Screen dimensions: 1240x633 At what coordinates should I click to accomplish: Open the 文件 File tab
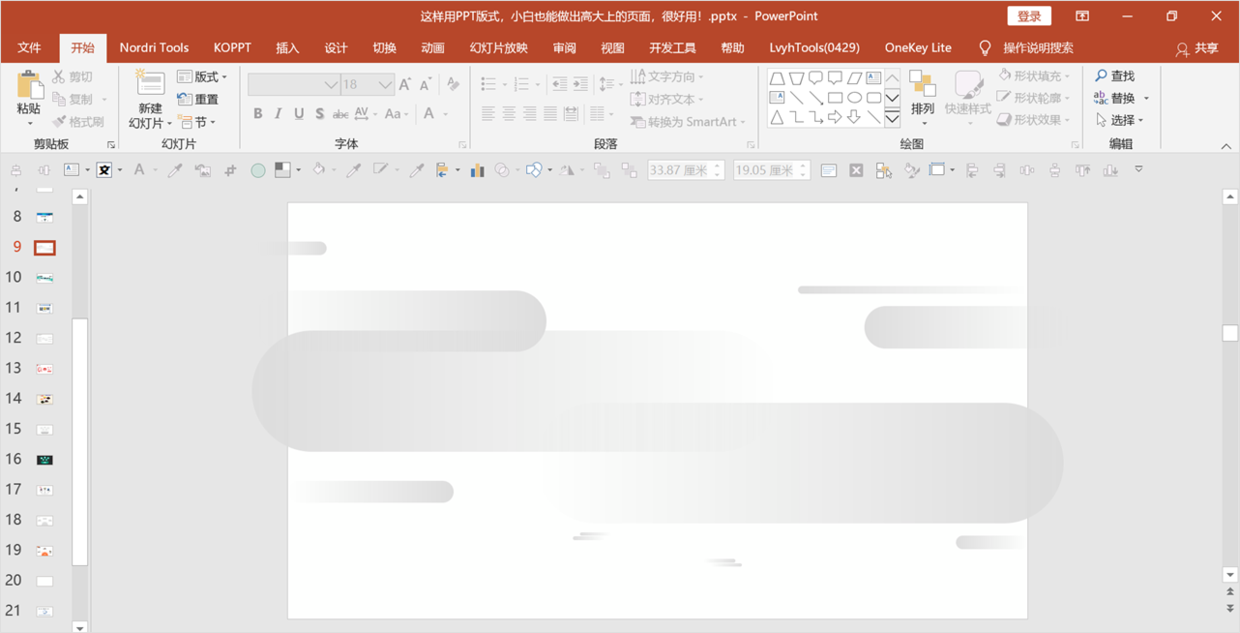[x=29, y=48]
